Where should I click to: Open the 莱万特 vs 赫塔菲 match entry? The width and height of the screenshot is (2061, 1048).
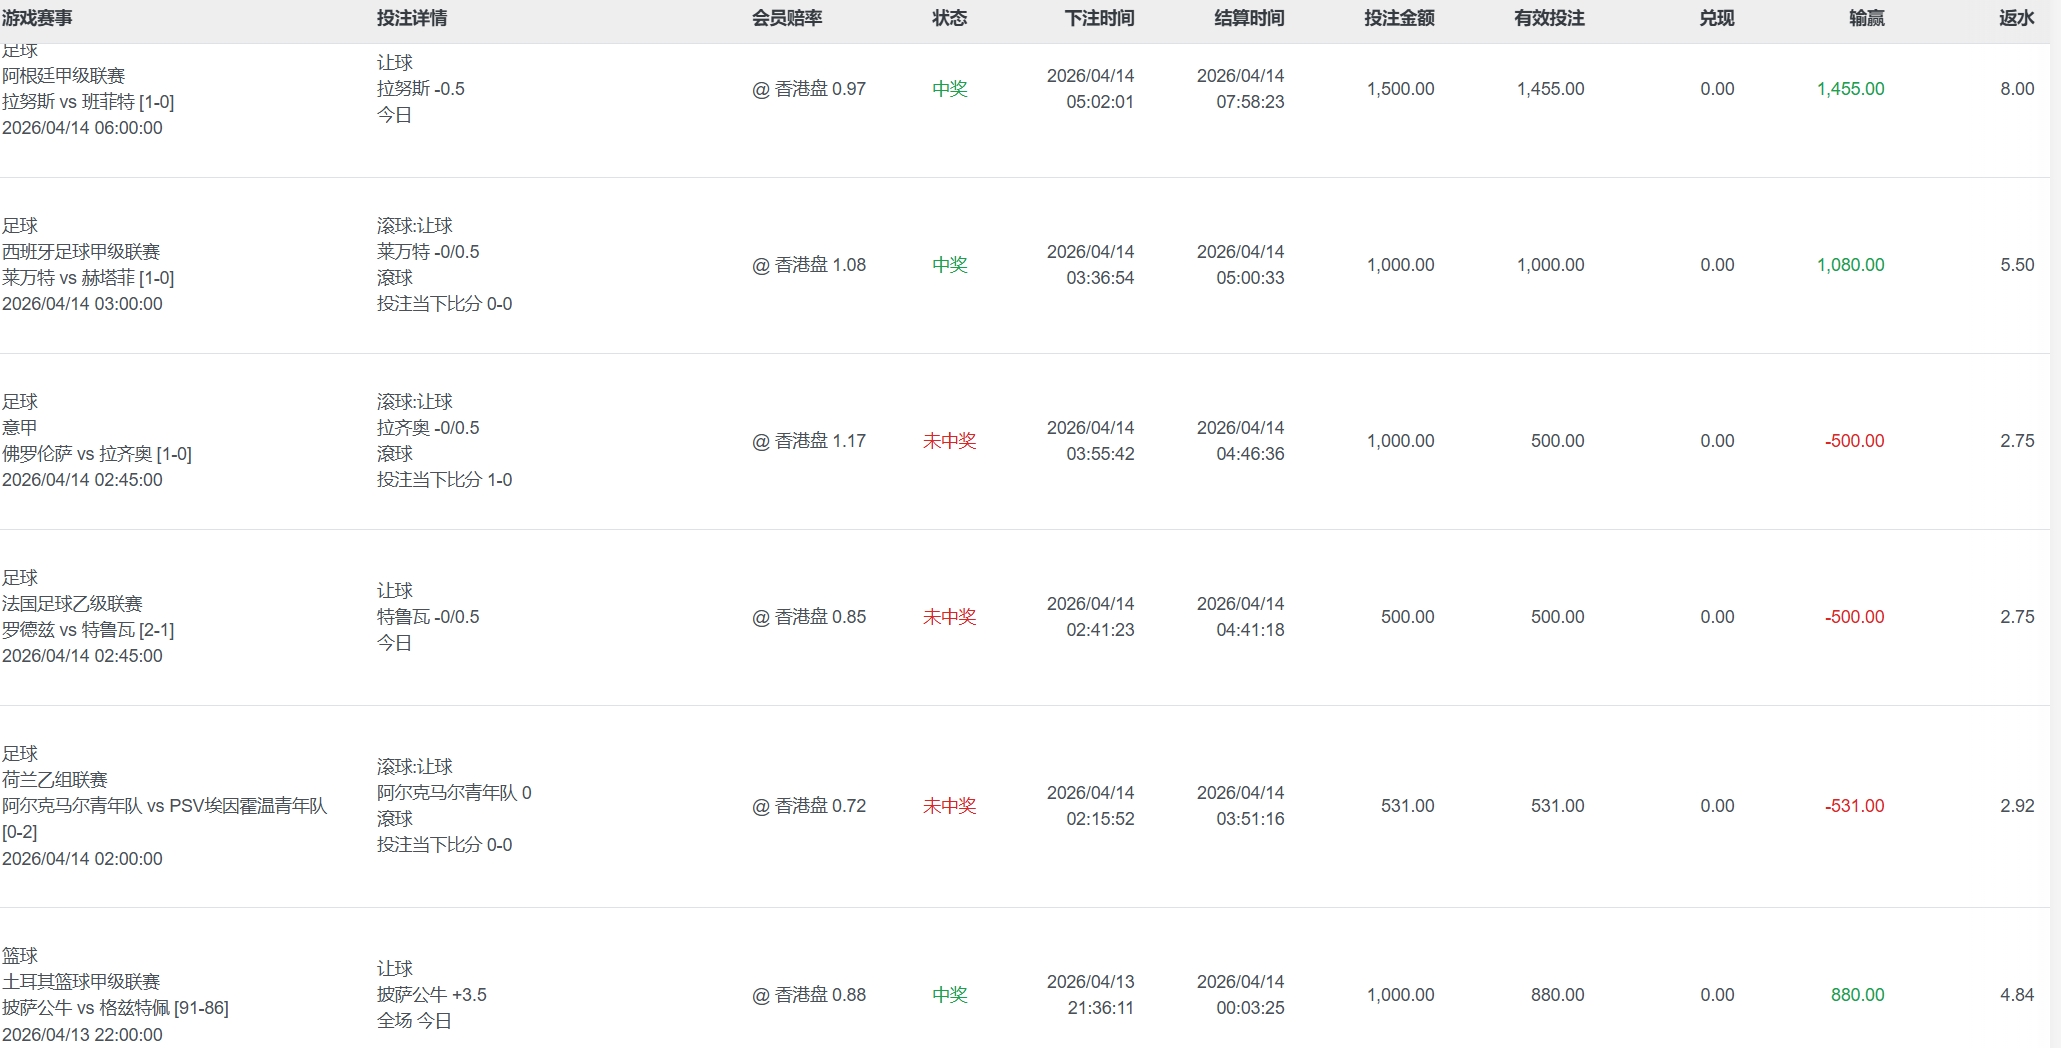[88, 278]
